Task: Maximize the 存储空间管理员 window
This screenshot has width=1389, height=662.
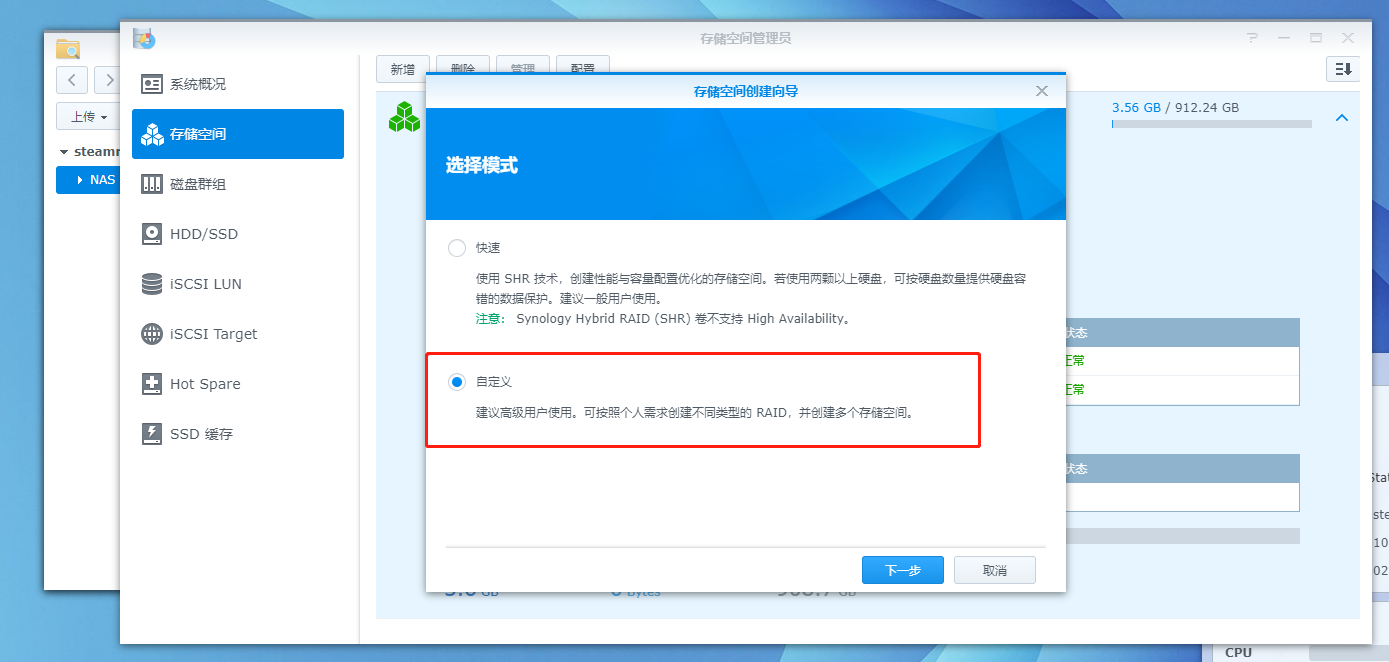Action: (x=1316, y=38)
